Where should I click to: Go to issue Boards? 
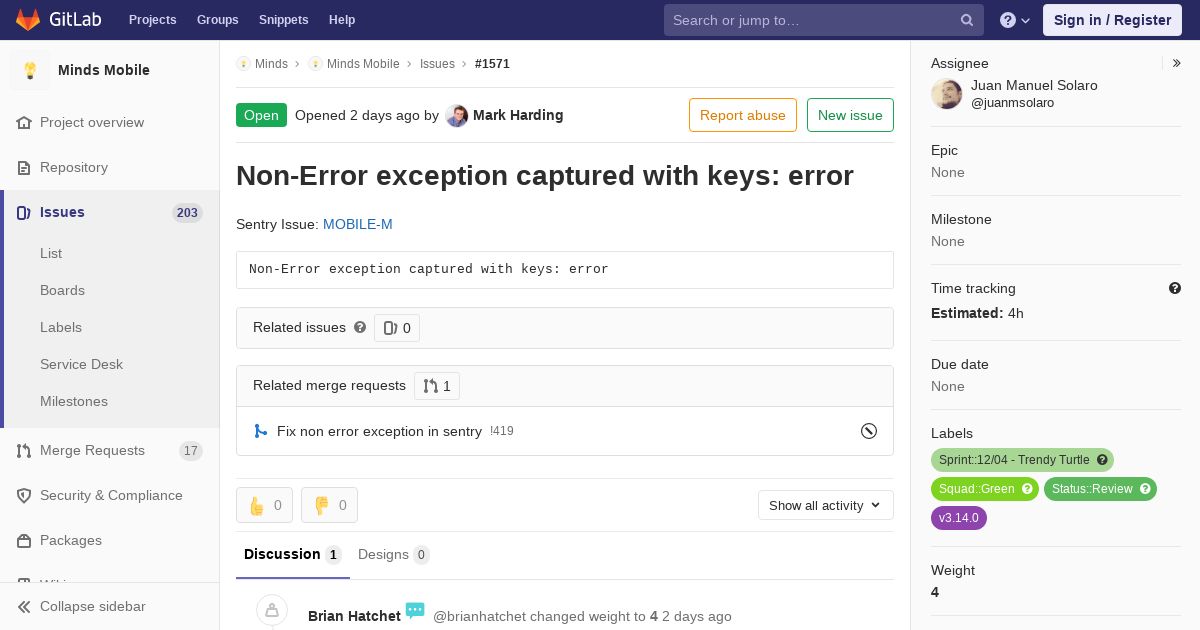click(x=62, y=290)
